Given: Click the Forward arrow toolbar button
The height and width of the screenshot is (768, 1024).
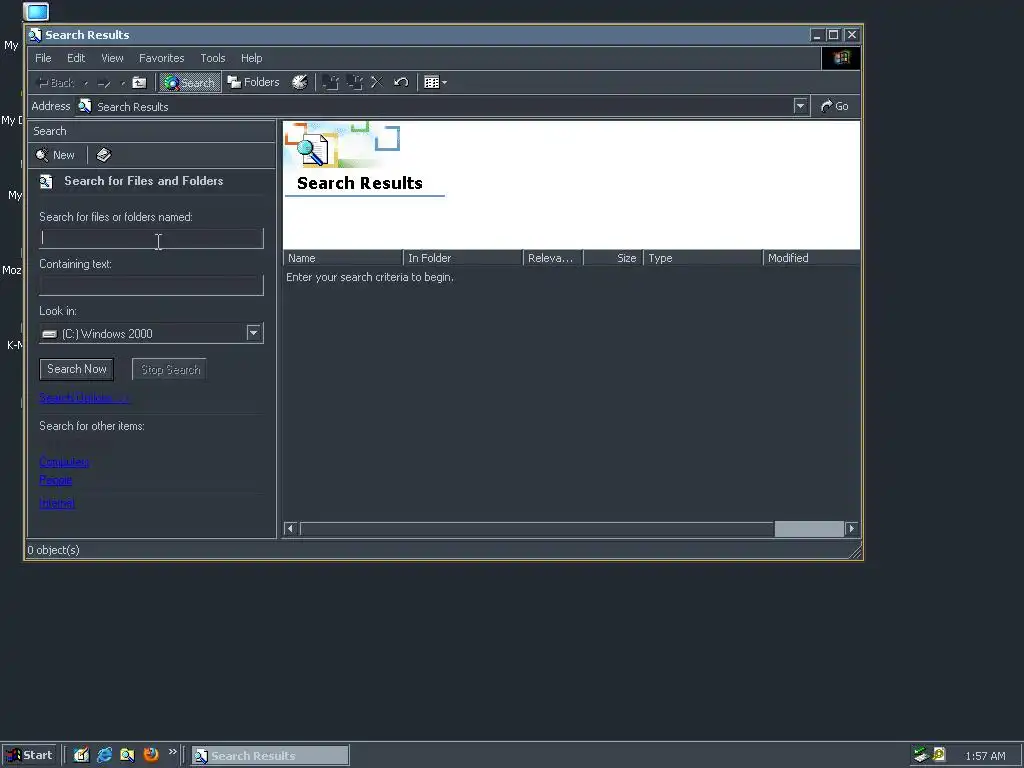Looking at the screenshot, I should [104, 83].
